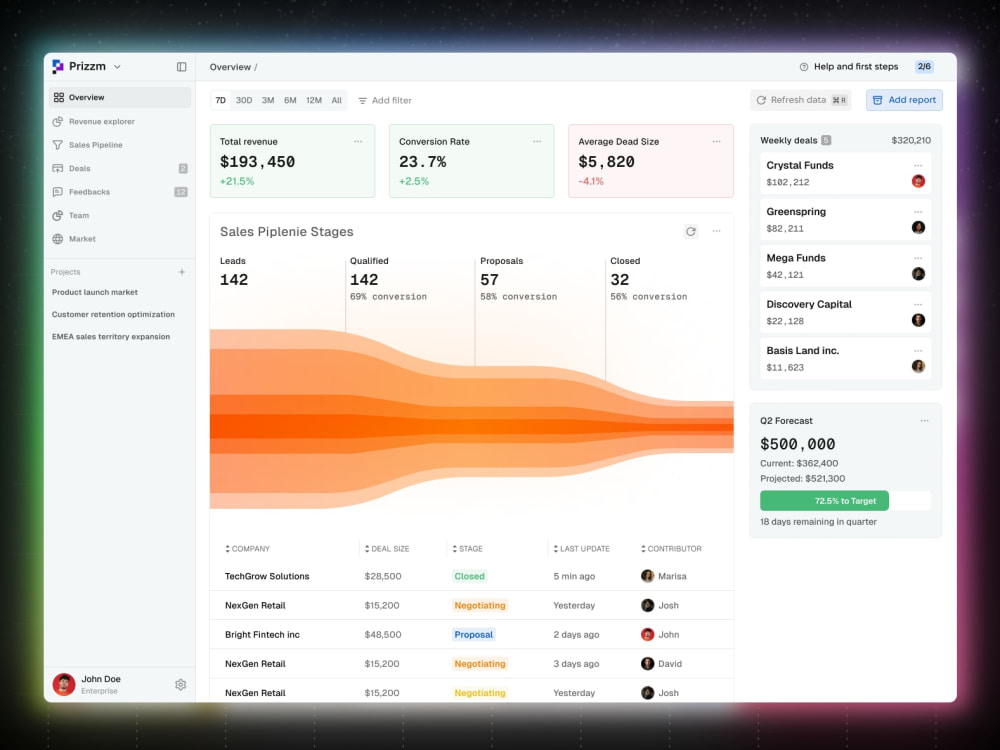Open Overview in the sidebar
Viewport: 1000px width, 750px height.
pos(120,98)
